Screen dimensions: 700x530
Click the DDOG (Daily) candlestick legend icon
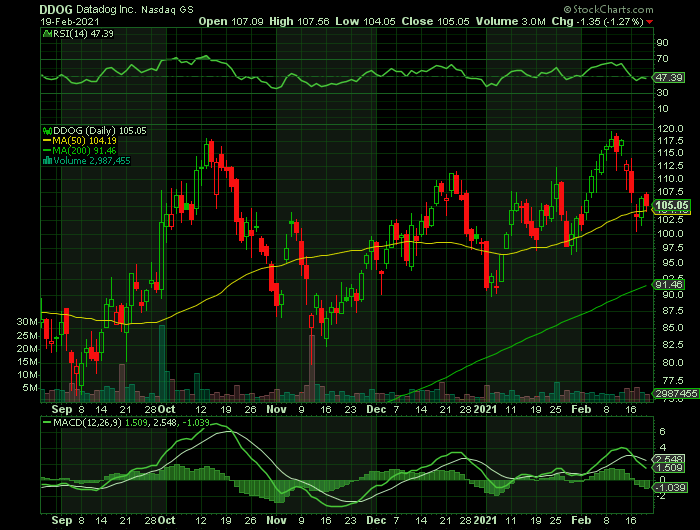[46, 130]
